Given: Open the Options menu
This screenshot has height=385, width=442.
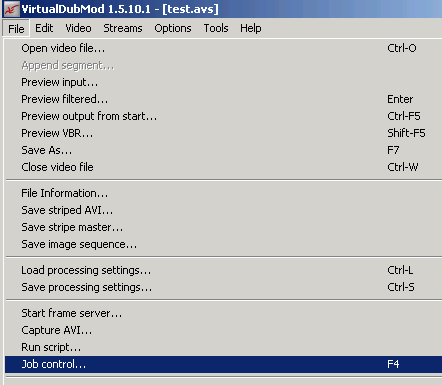Looking at the screenshot, I should point(173,28).
